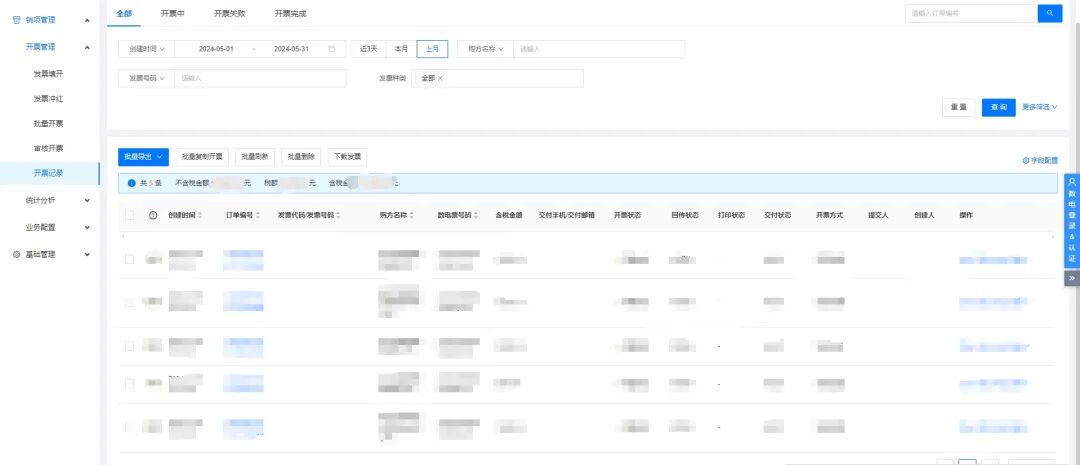Open the 购方名称 filter type dropdown
The image size is (1080, 465).
click(486, 49)
